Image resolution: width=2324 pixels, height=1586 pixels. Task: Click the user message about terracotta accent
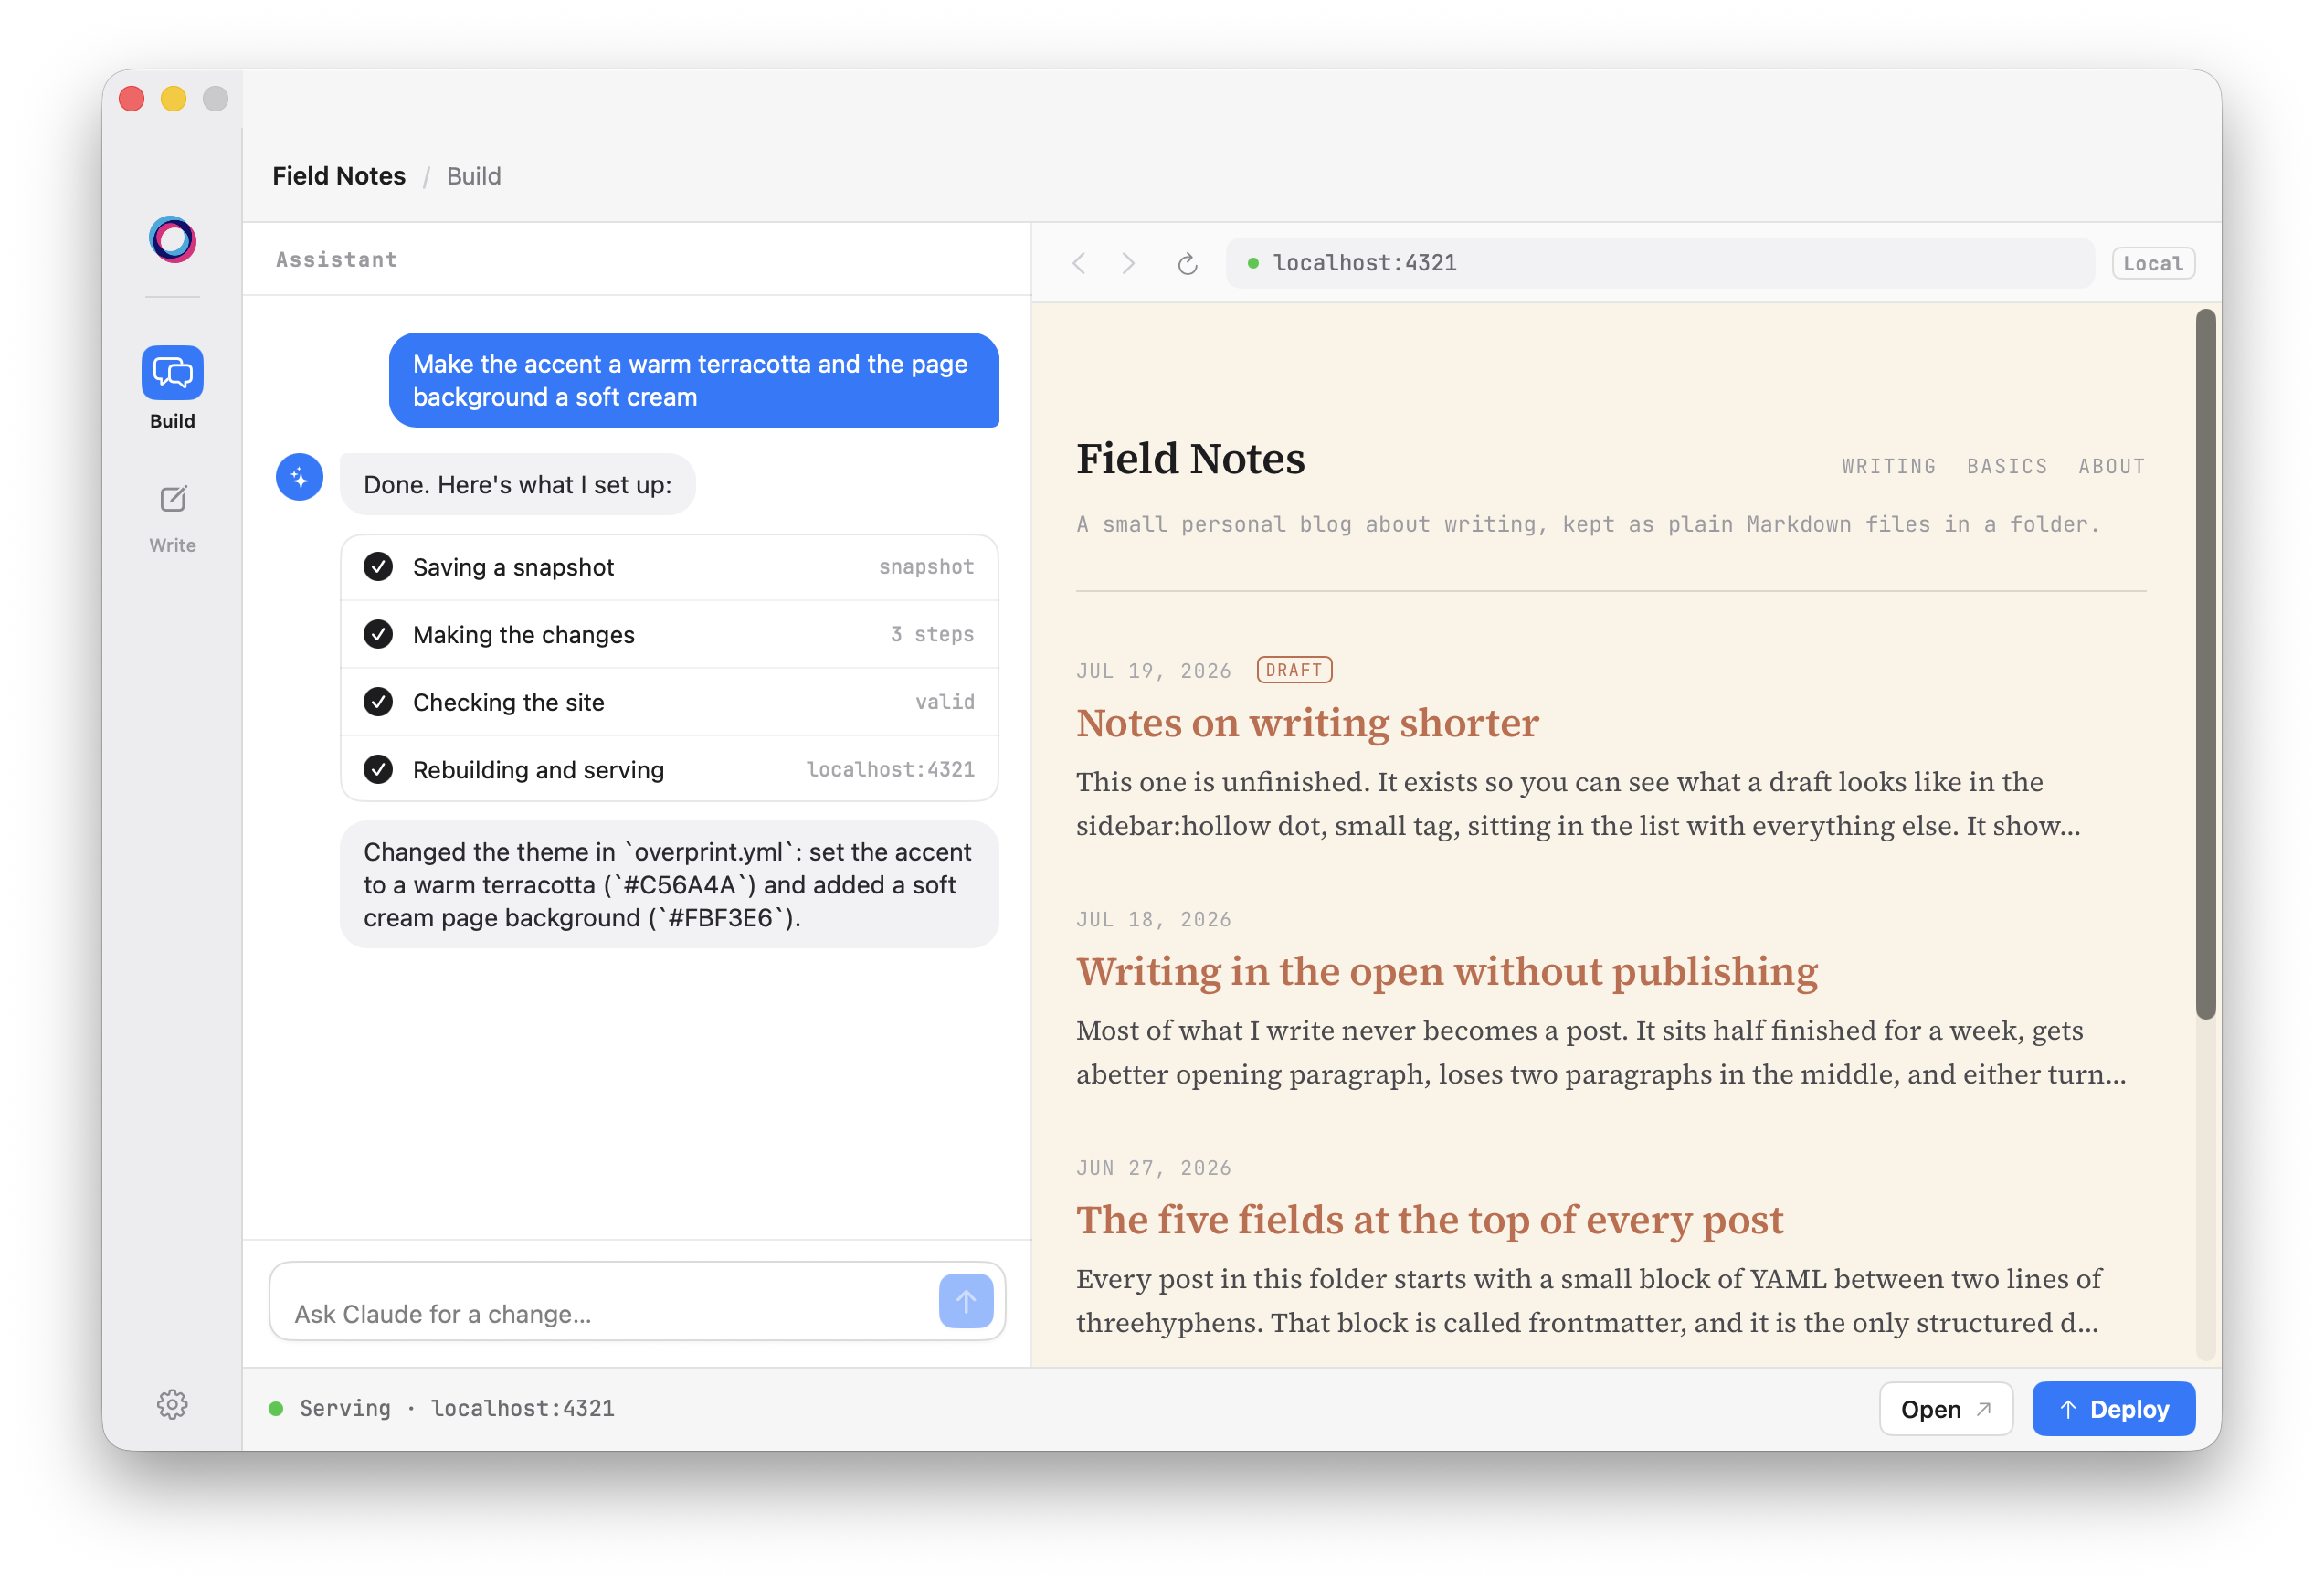click(x=693, y=380)
